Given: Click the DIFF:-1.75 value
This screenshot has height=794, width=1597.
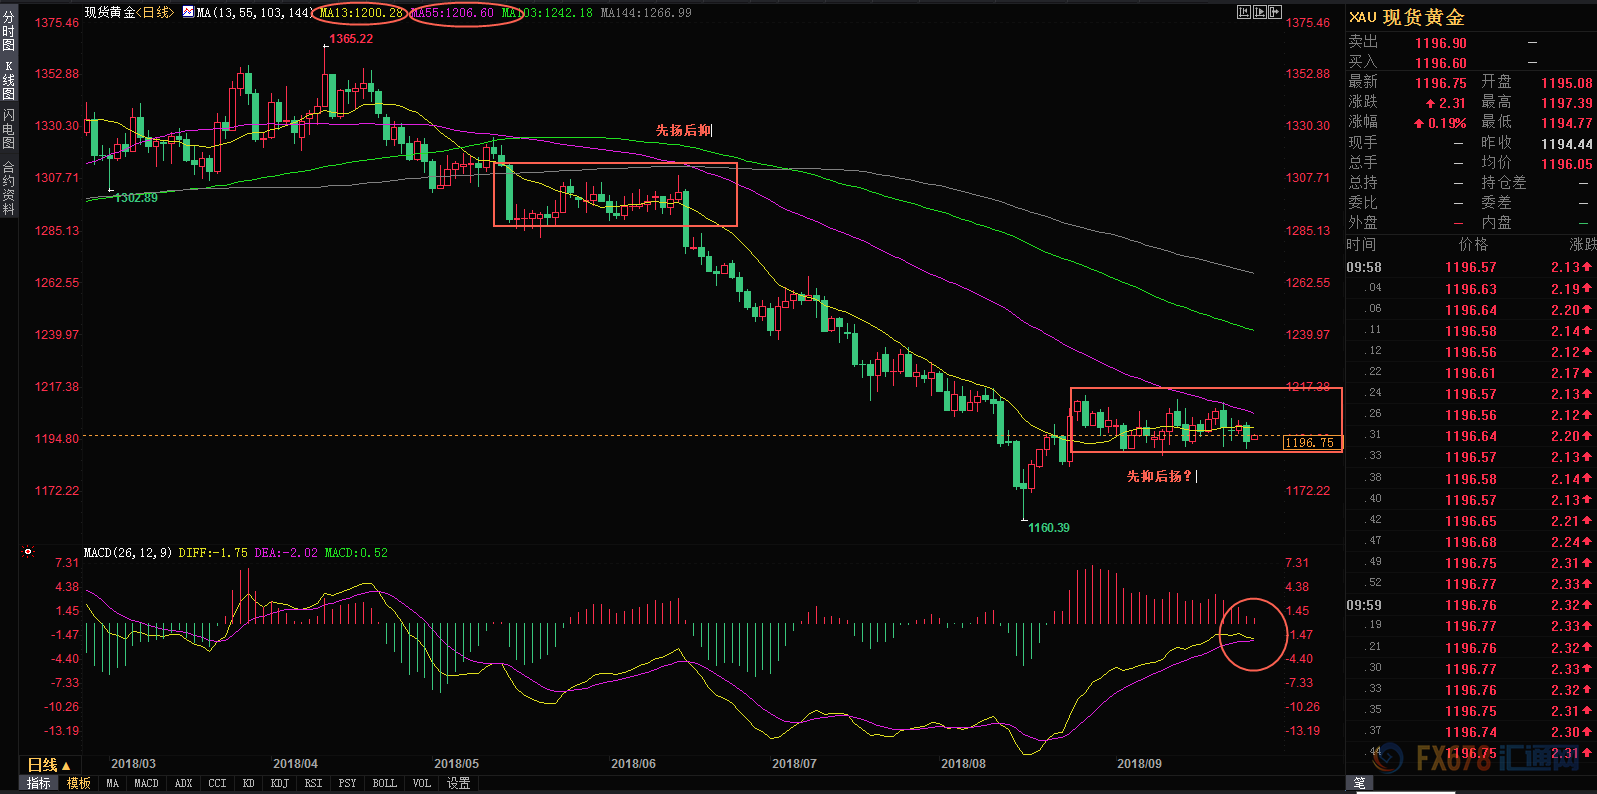Looking at the screenshot, I should (213, 552).
